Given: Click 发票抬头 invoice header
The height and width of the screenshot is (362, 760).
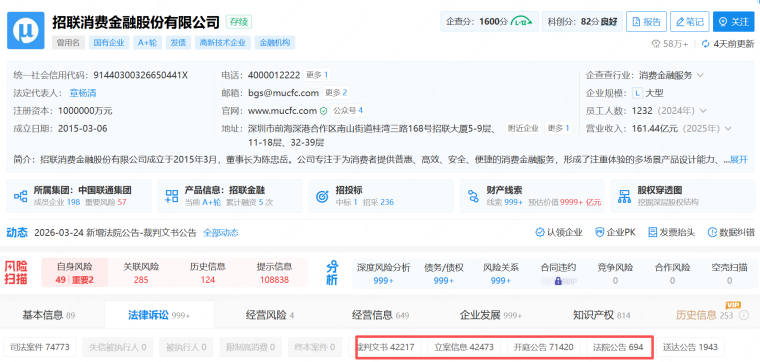Looking at the screenshot, I should tap(672, 233).
